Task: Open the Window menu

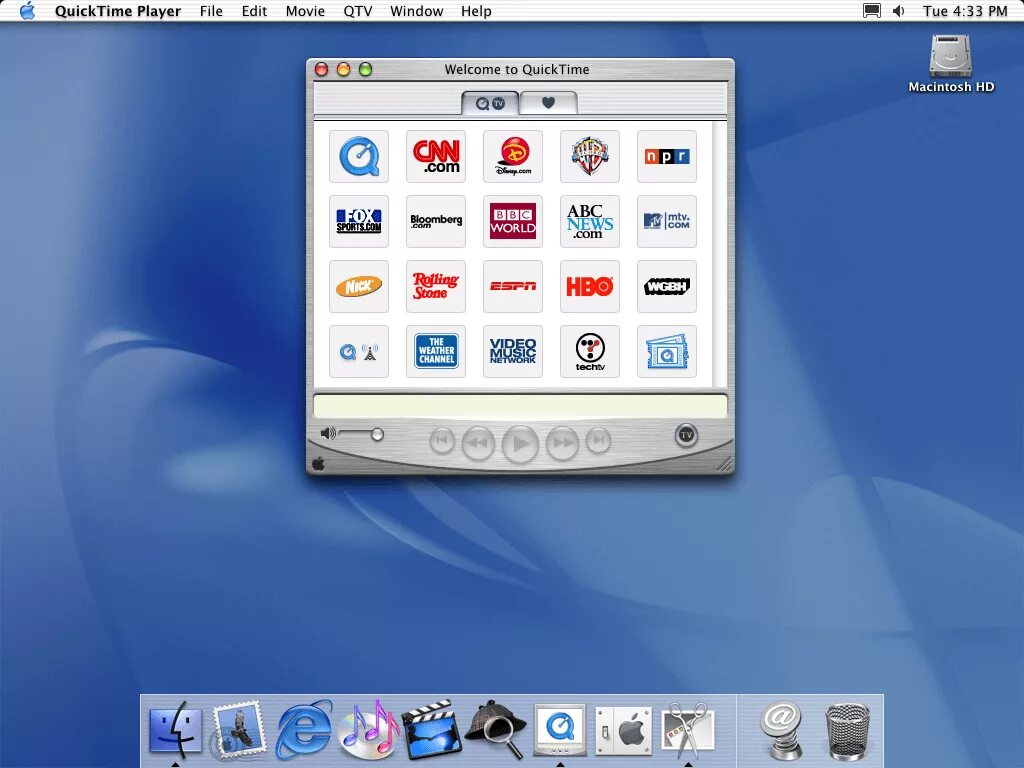Action: pos(417,11)
